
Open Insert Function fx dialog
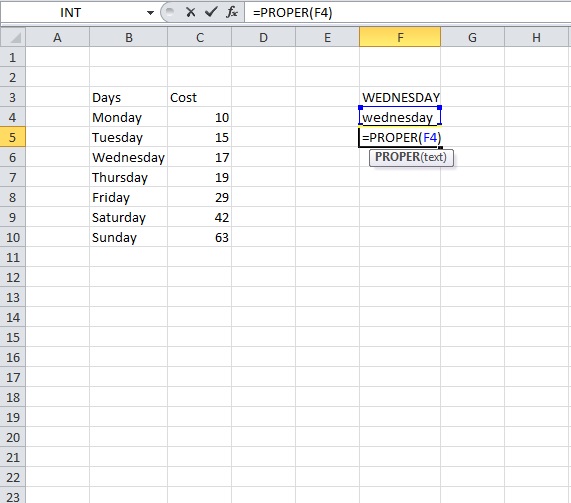232,12
